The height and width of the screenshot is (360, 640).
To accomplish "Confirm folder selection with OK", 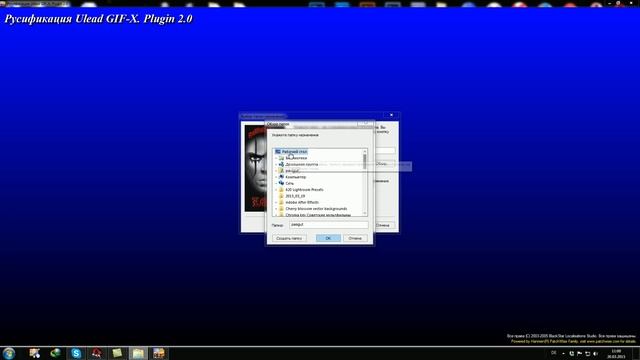I will (x=328, y=238).
